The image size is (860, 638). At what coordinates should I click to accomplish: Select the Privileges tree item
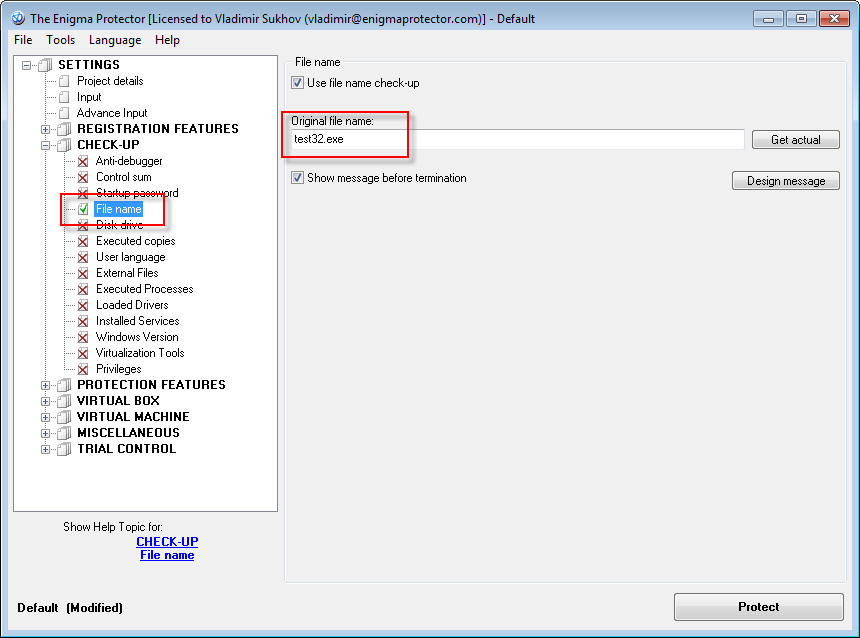[x=118, y=369]
